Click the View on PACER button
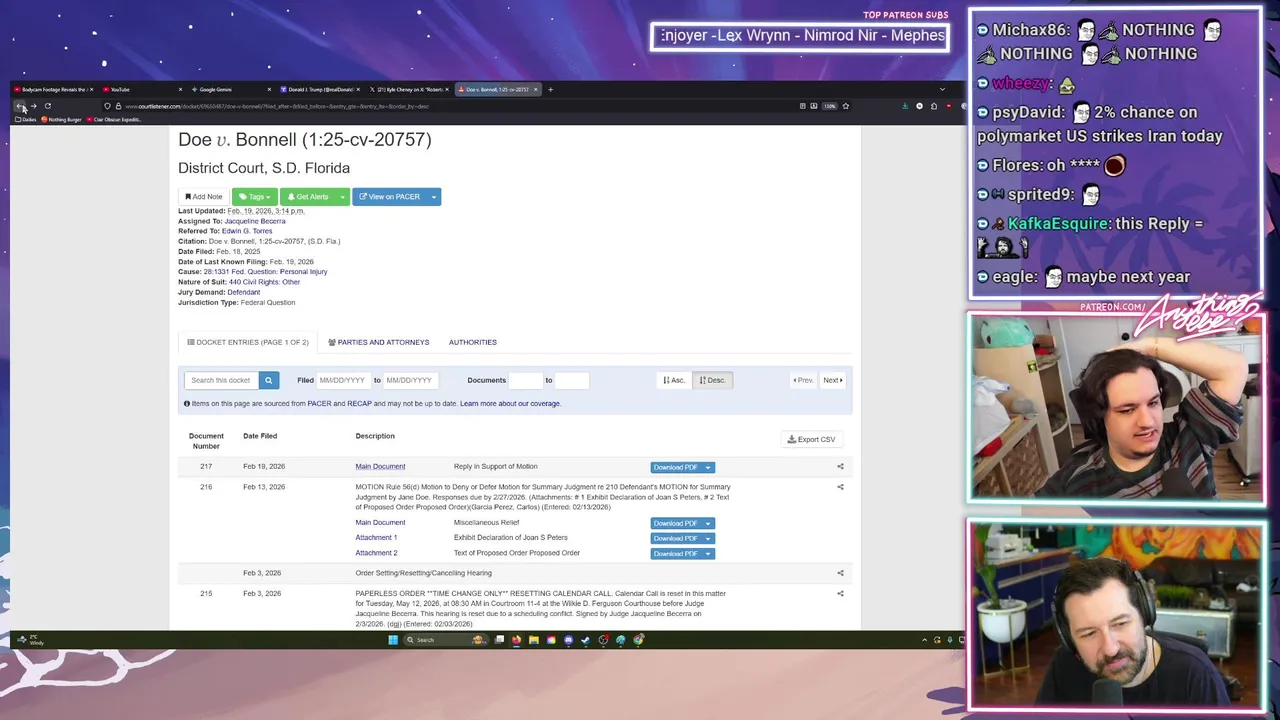Screen dimensions: 1280x720 coord(390,197)
